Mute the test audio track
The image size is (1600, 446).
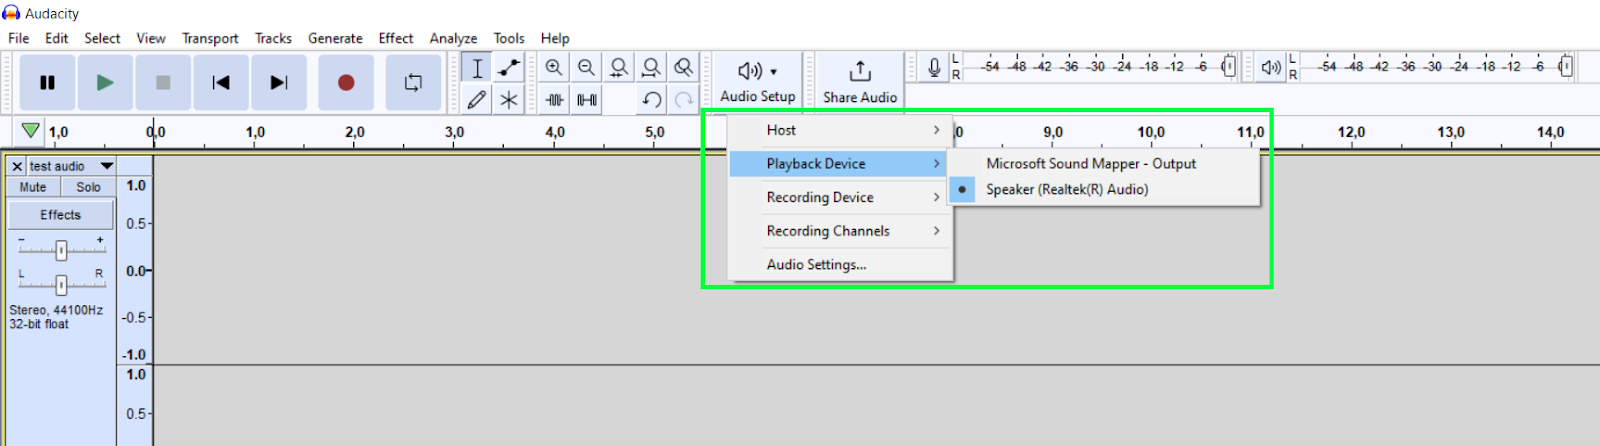33,187
